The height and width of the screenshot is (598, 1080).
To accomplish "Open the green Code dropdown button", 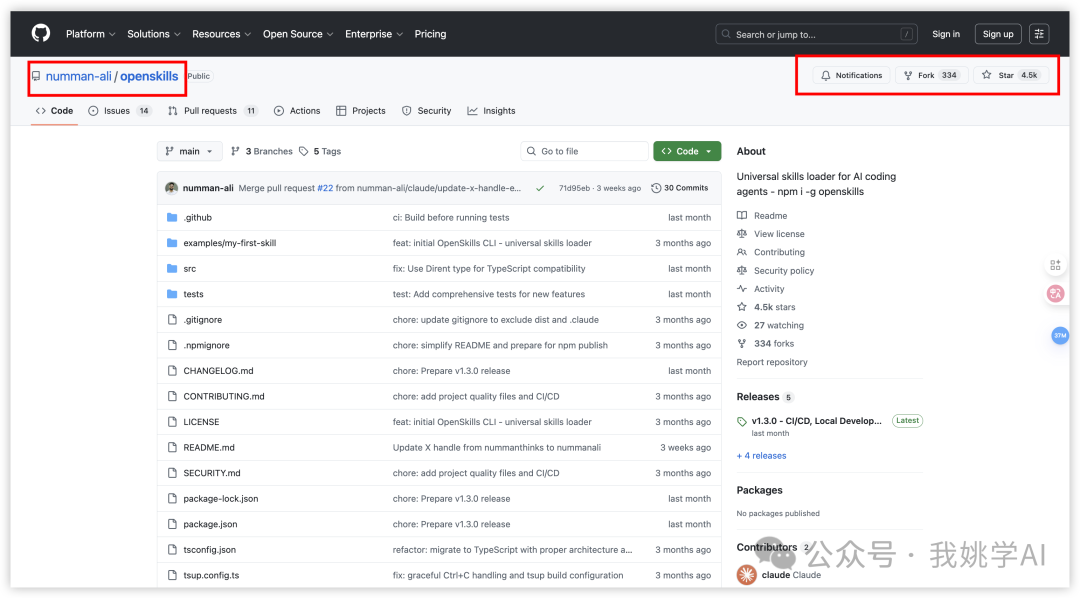I will pos(687,151).
